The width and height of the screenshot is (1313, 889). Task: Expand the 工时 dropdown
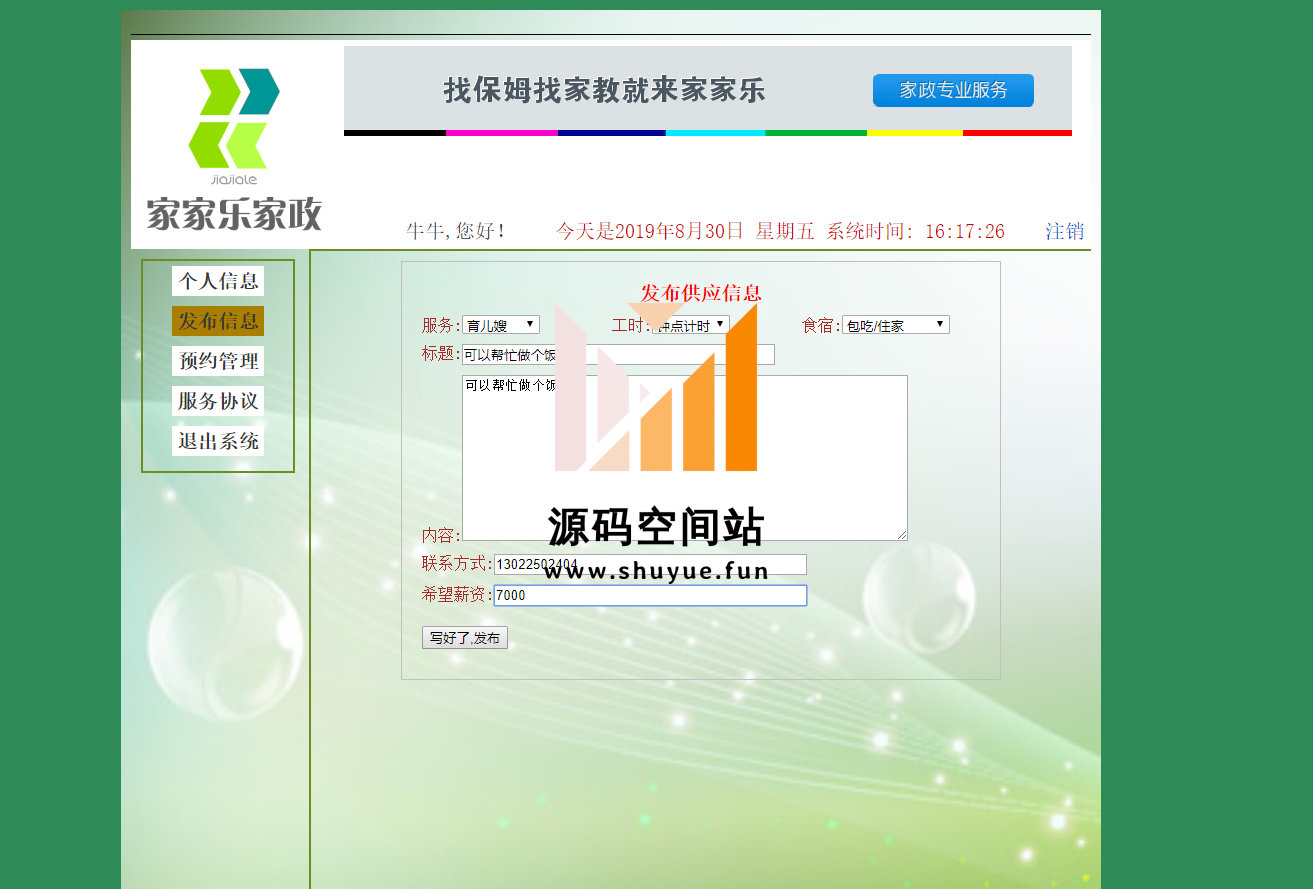click(x=690, y=325)
